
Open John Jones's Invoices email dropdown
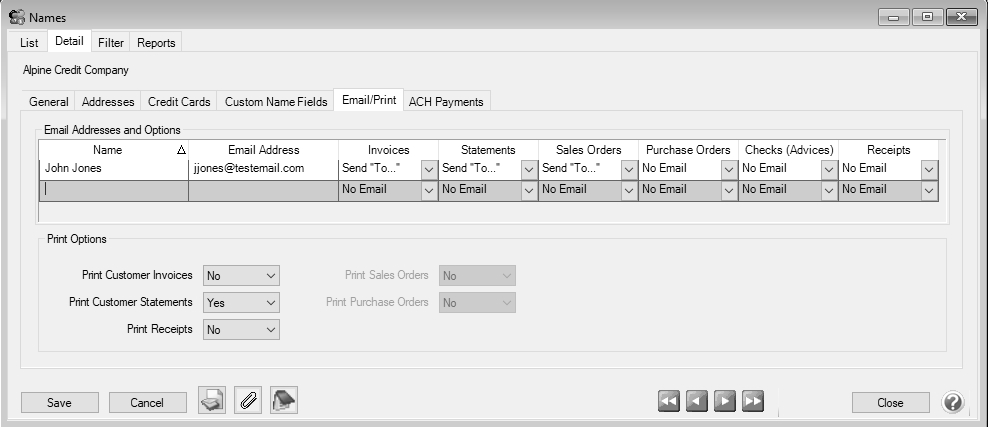pos(429,169)
